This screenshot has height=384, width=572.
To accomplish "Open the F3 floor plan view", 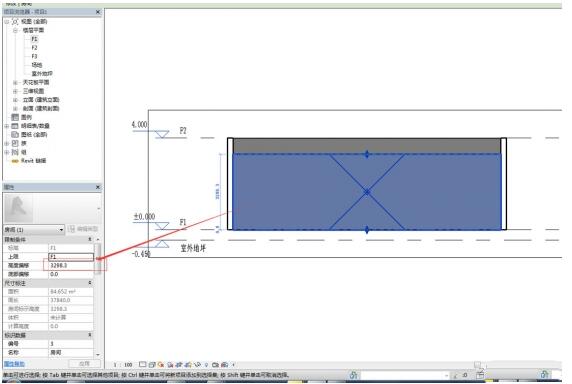I will tap(34, 57).
